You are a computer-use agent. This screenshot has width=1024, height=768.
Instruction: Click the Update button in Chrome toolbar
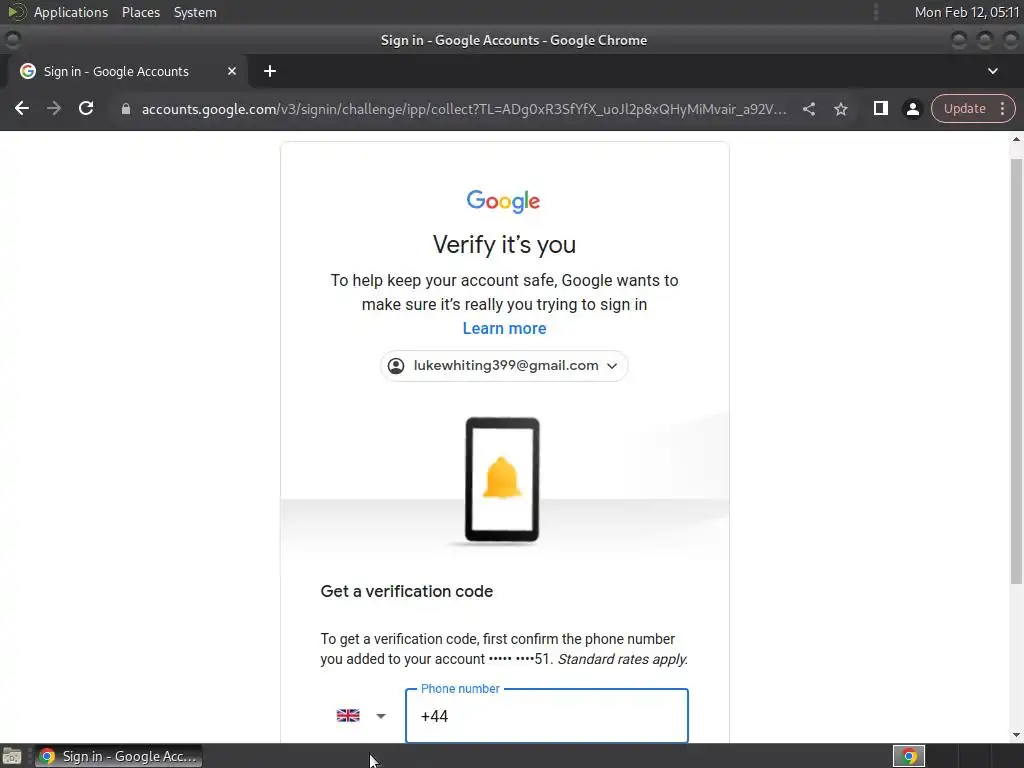click(964, 108)
